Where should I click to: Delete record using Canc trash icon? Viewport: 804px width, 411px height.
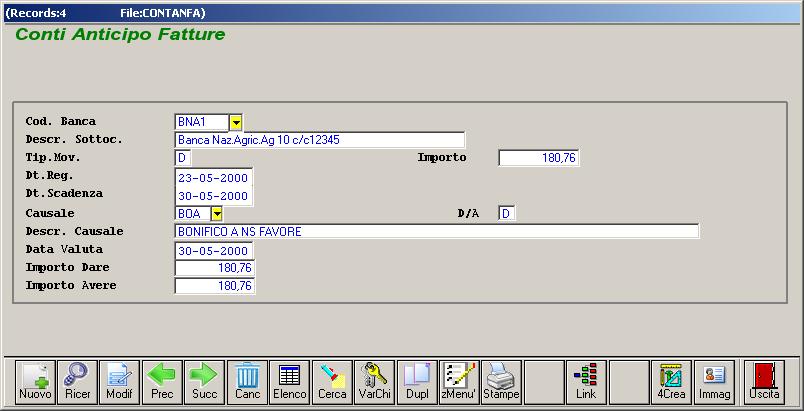click(x=247, y=381)
